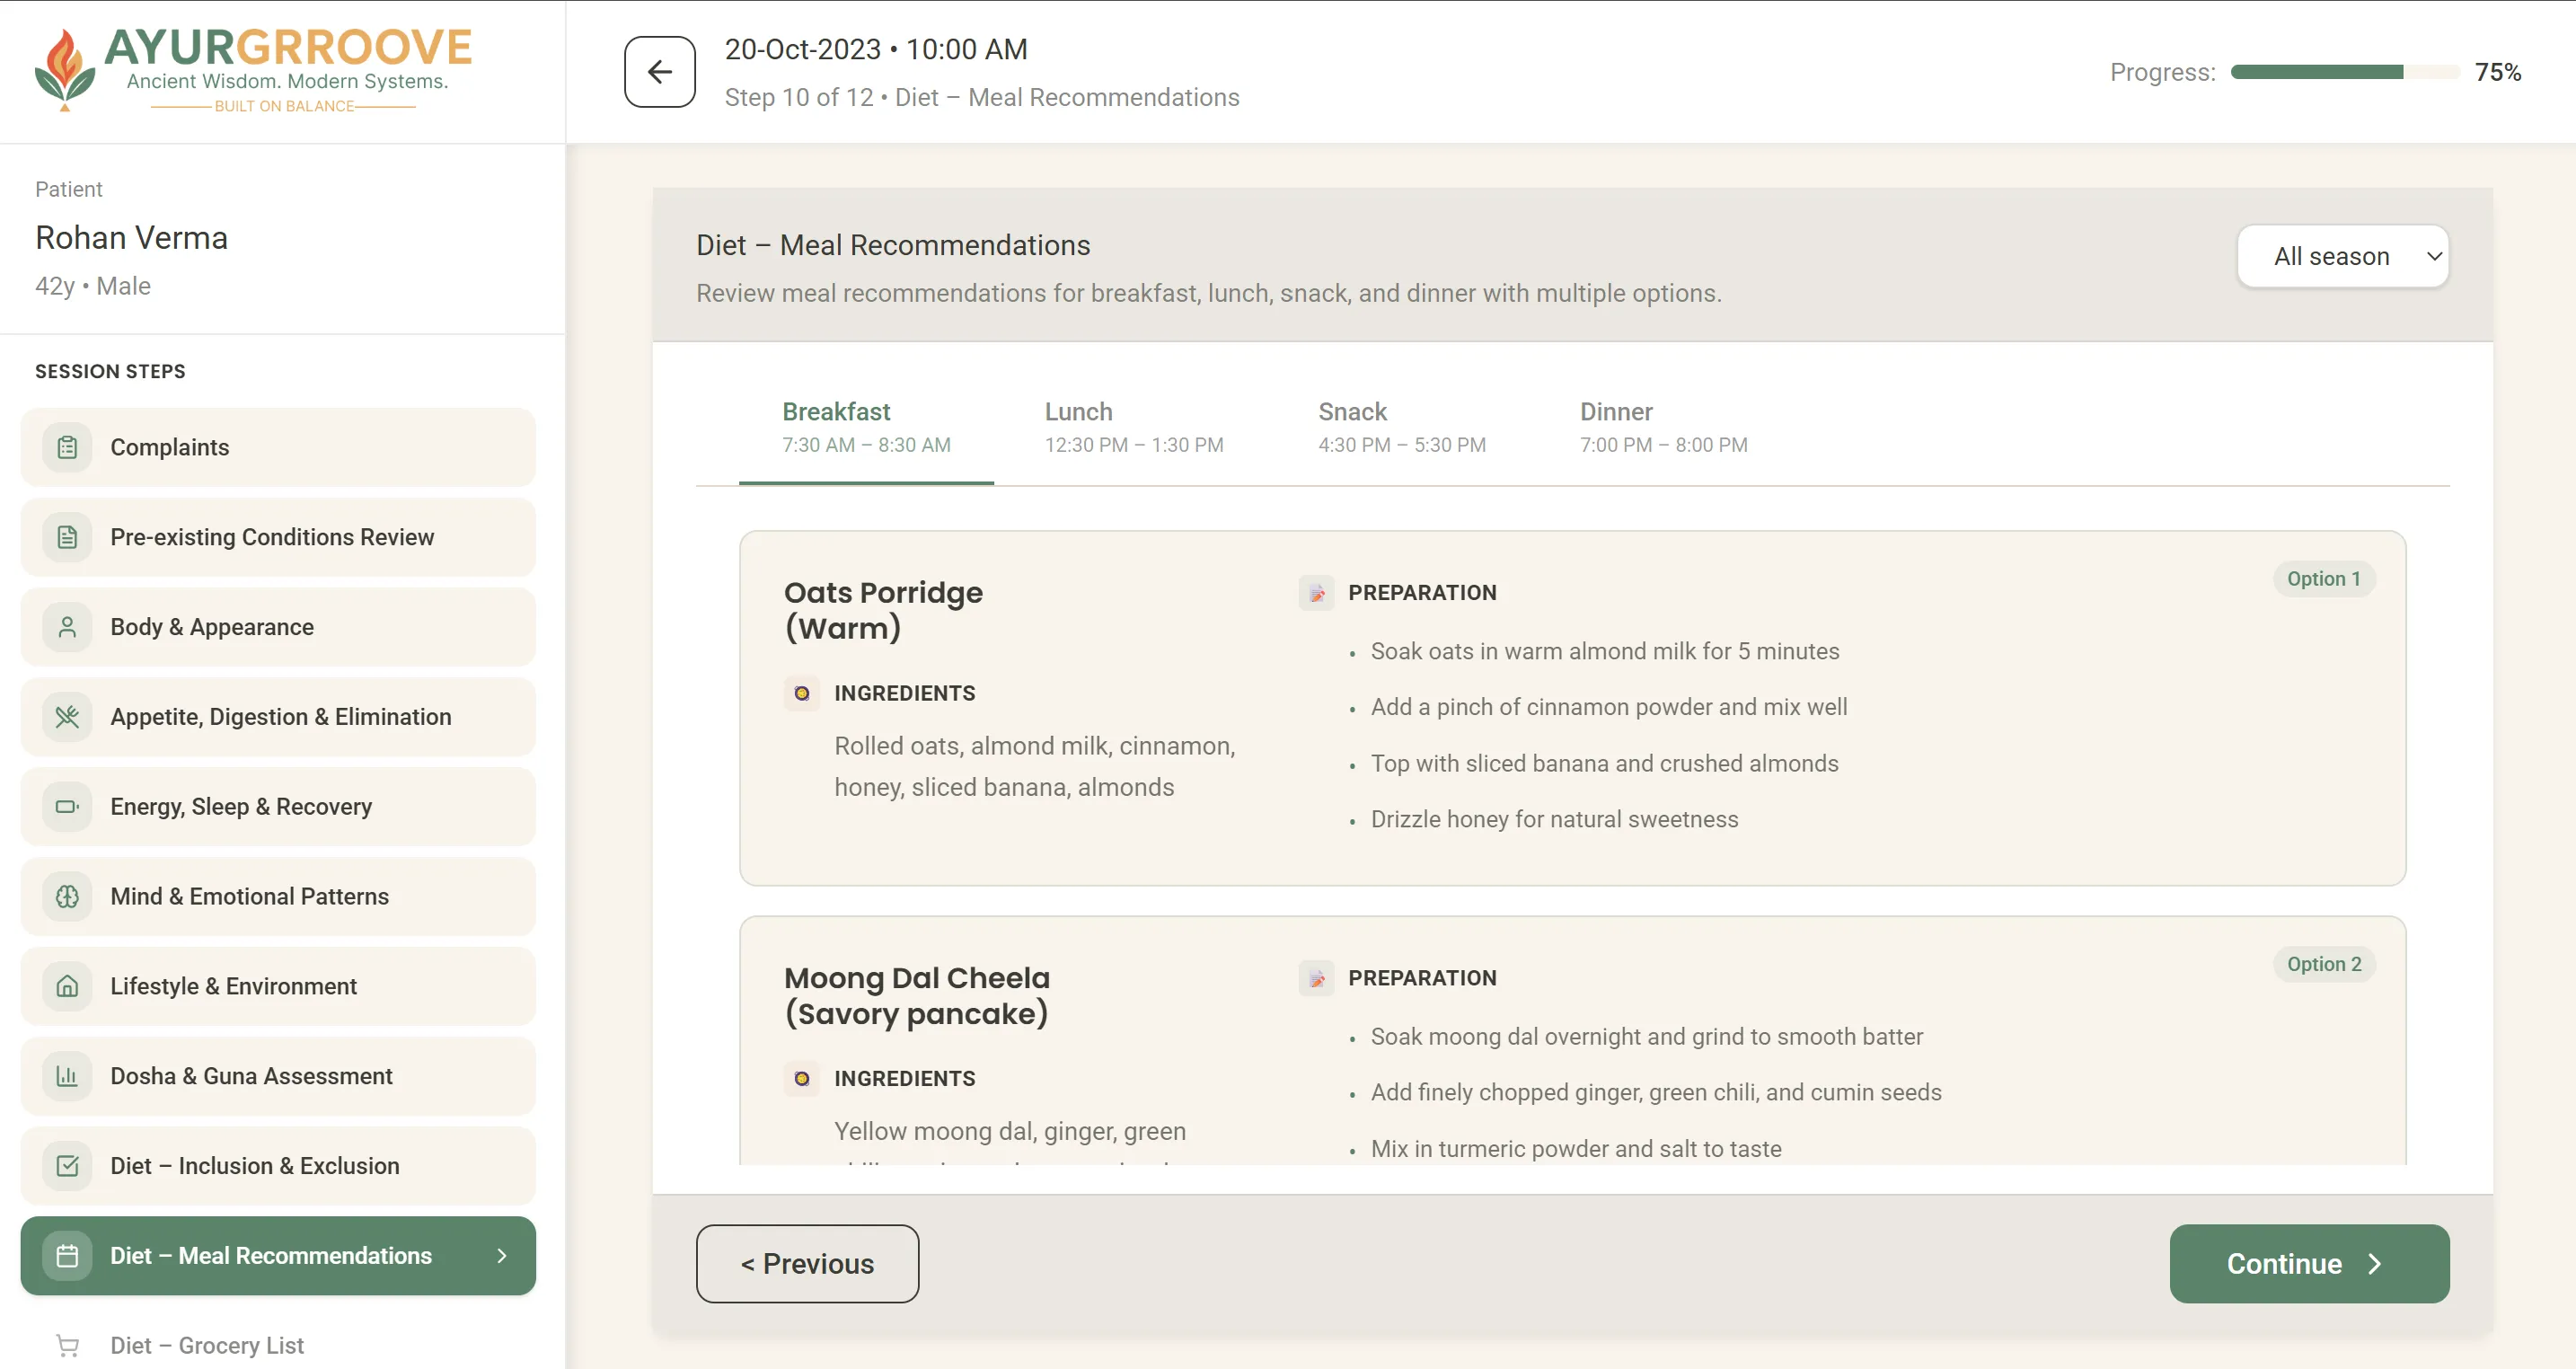Click the arrow icon on Continue button

(x=2375, y=1264)
